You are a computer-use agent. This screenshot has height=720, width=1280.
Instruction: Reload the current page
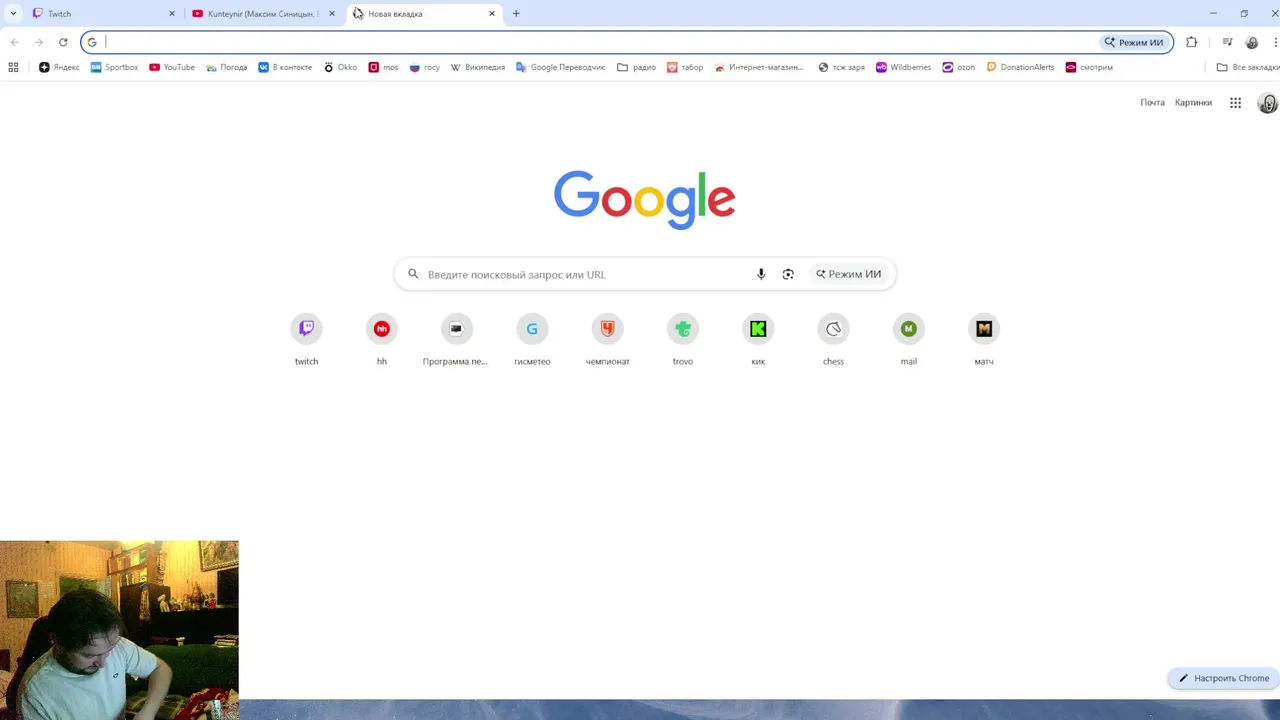63,42
